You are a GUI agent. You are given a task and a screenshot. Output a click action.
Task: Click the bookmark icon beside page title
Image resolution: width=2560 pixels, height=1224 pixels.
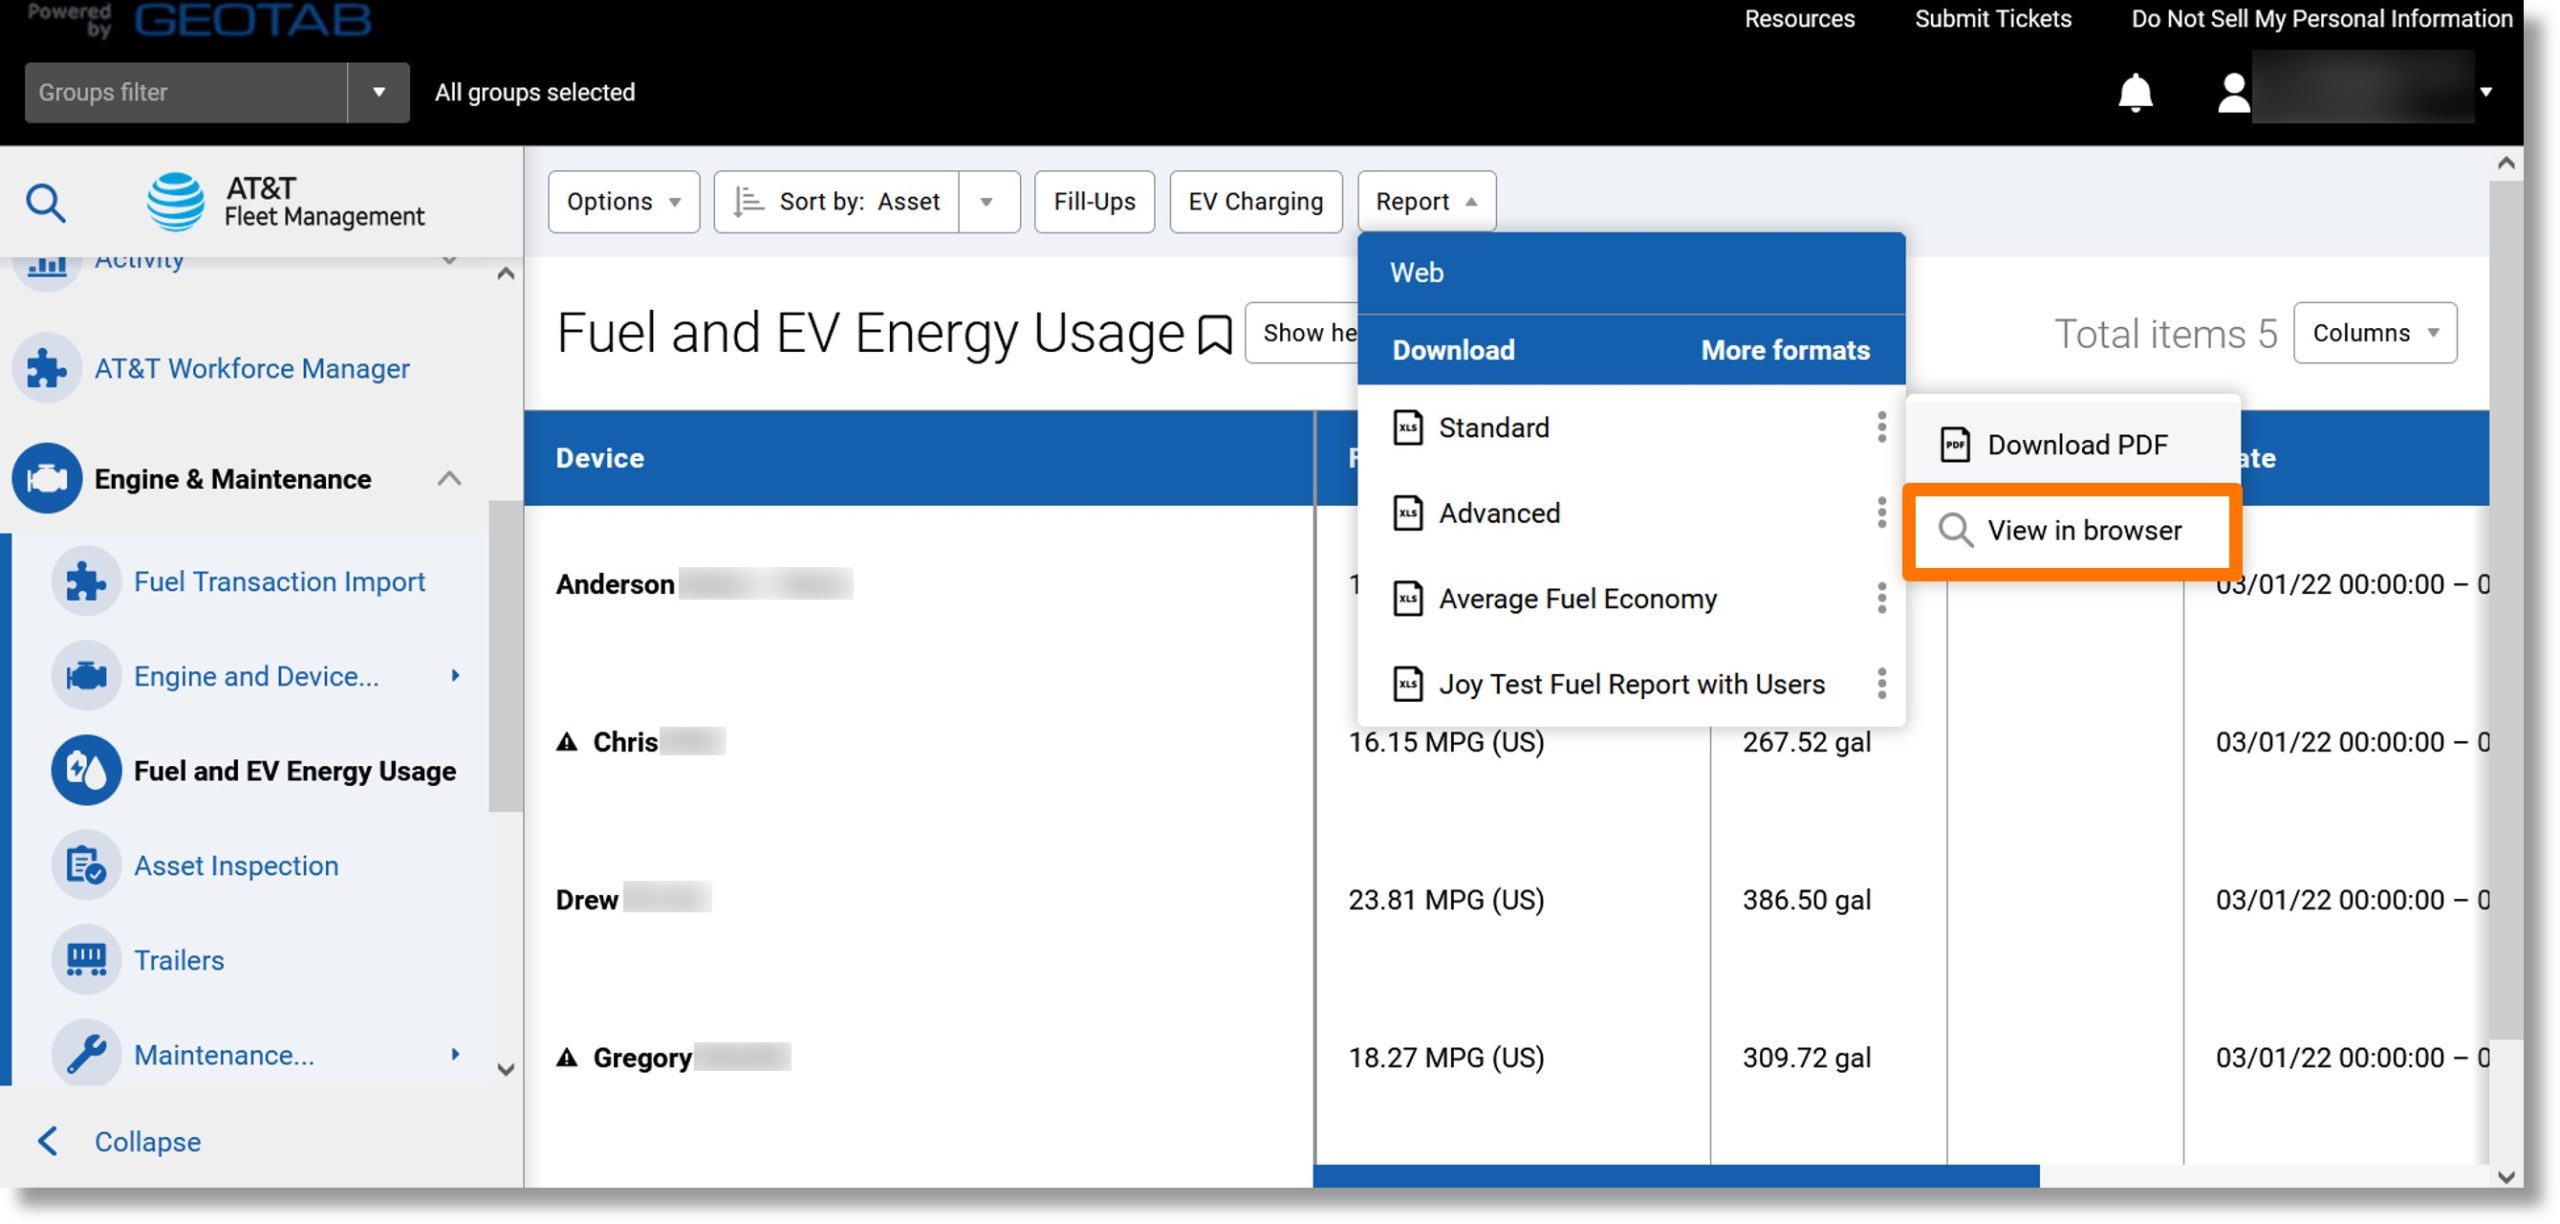click(x=1215, y=335)
